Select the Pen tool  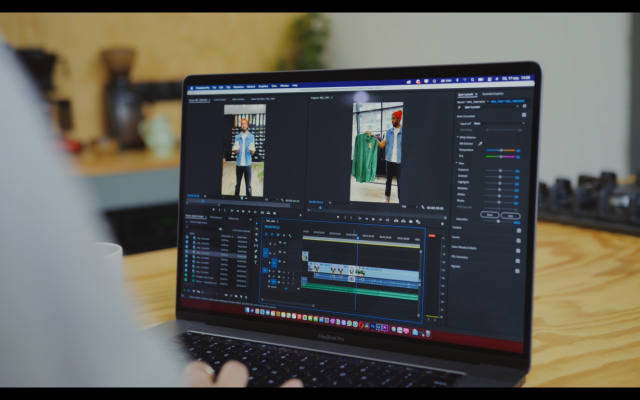coord(256,251)
